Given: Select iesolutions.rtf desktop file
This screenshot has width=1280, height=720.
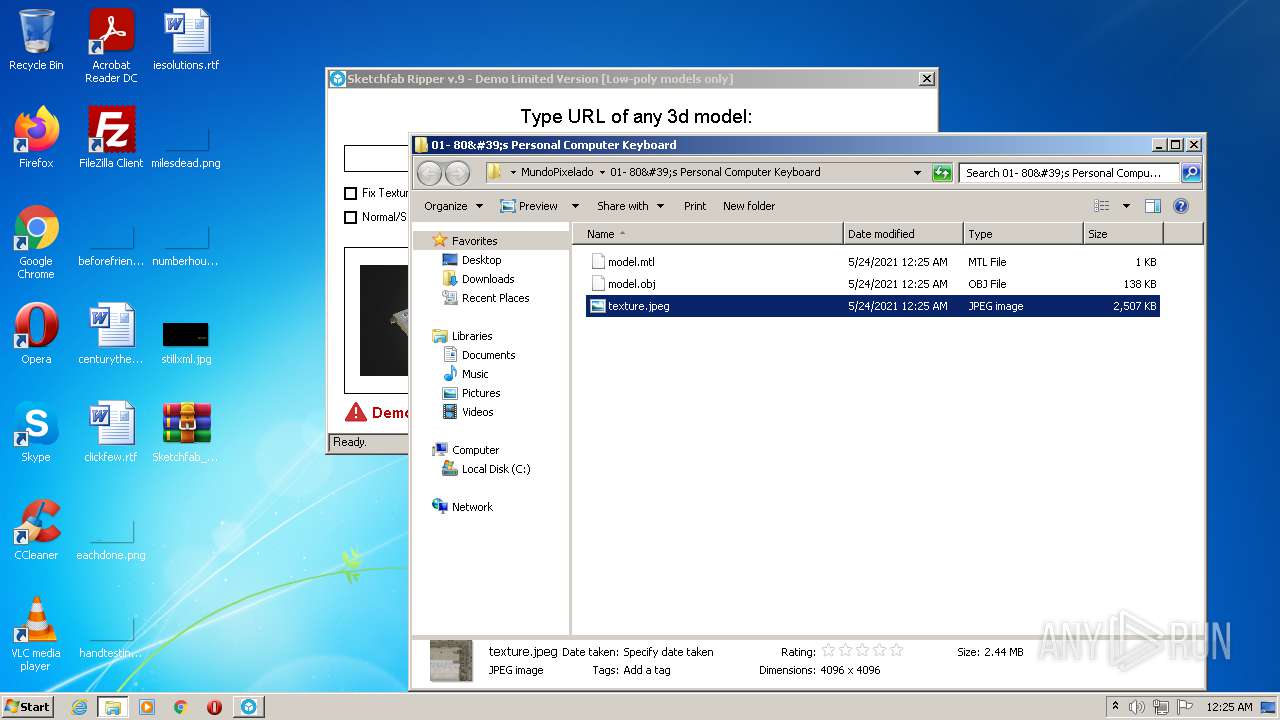Looking at the screenshot, I should click(186, 40).
